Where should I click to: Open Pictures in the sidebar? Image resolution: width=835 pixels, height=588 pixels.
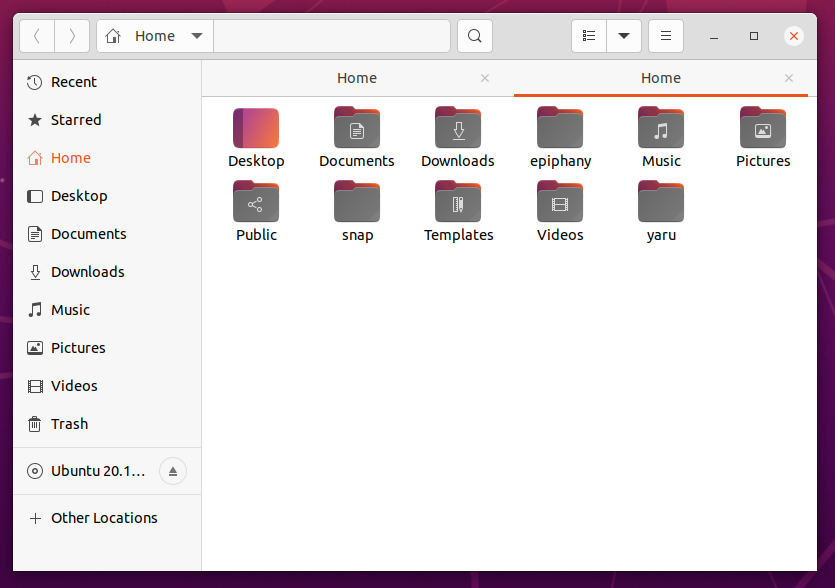[x=107, y=348]
